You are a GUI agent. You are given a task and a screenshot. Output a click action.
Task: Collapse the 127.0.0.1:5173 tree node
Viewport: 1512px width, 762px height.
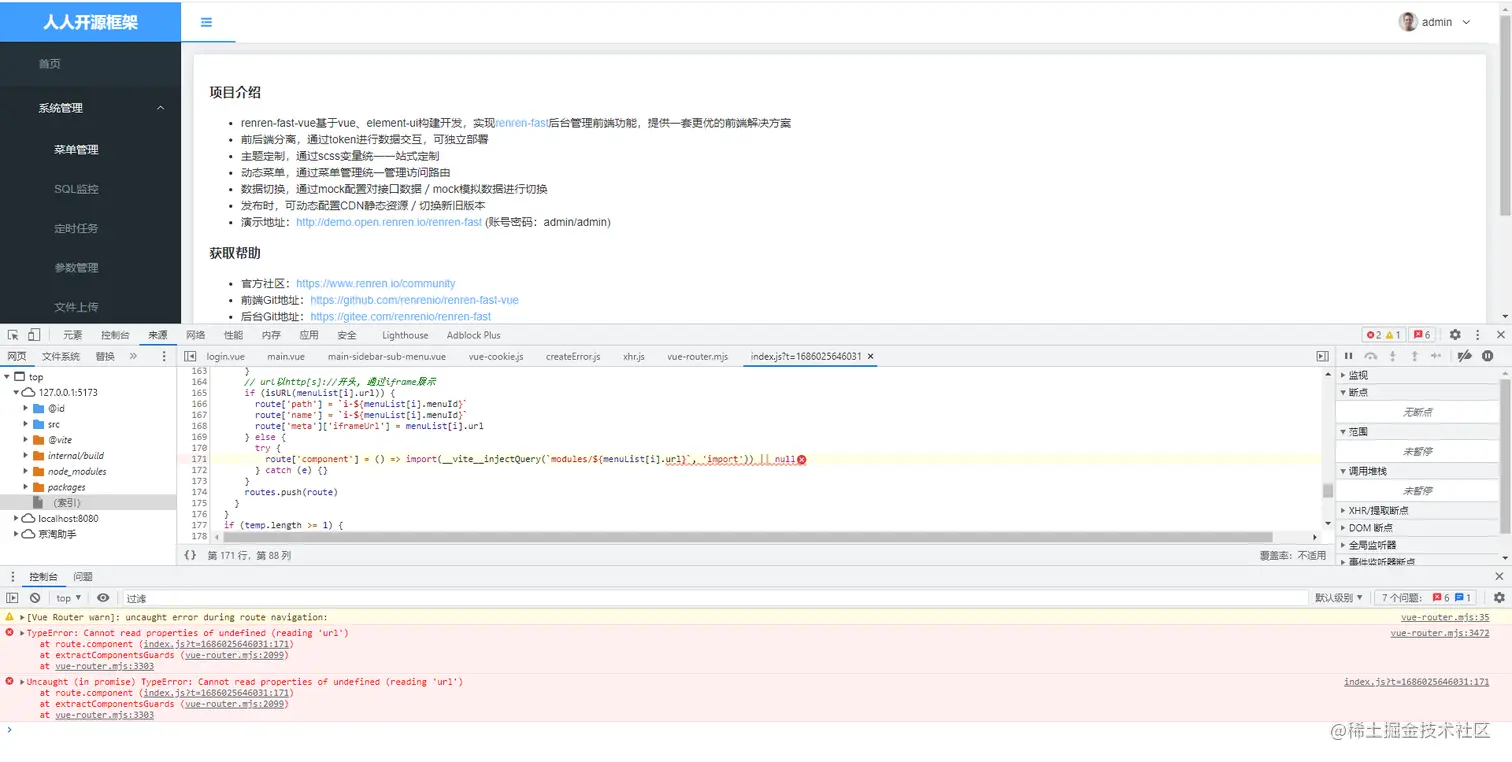17,393
